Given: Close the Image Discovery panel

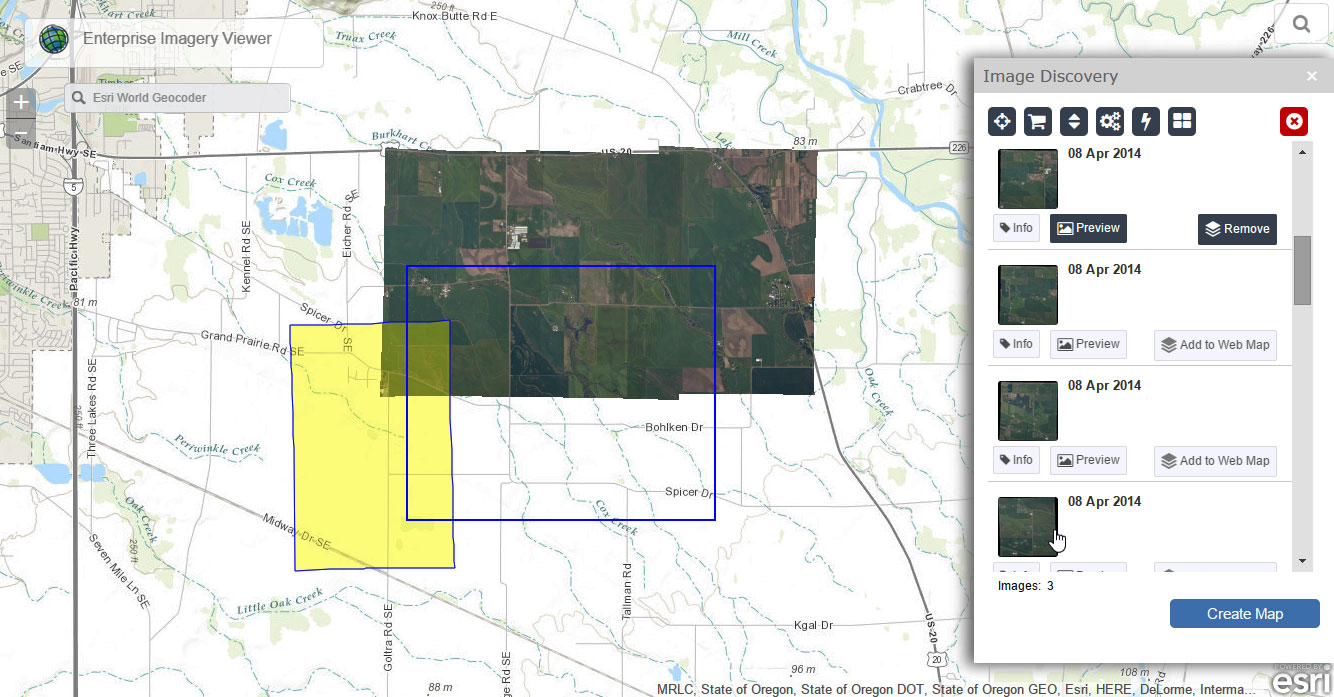Looking at the screenshot, I should coord(1312,76).
